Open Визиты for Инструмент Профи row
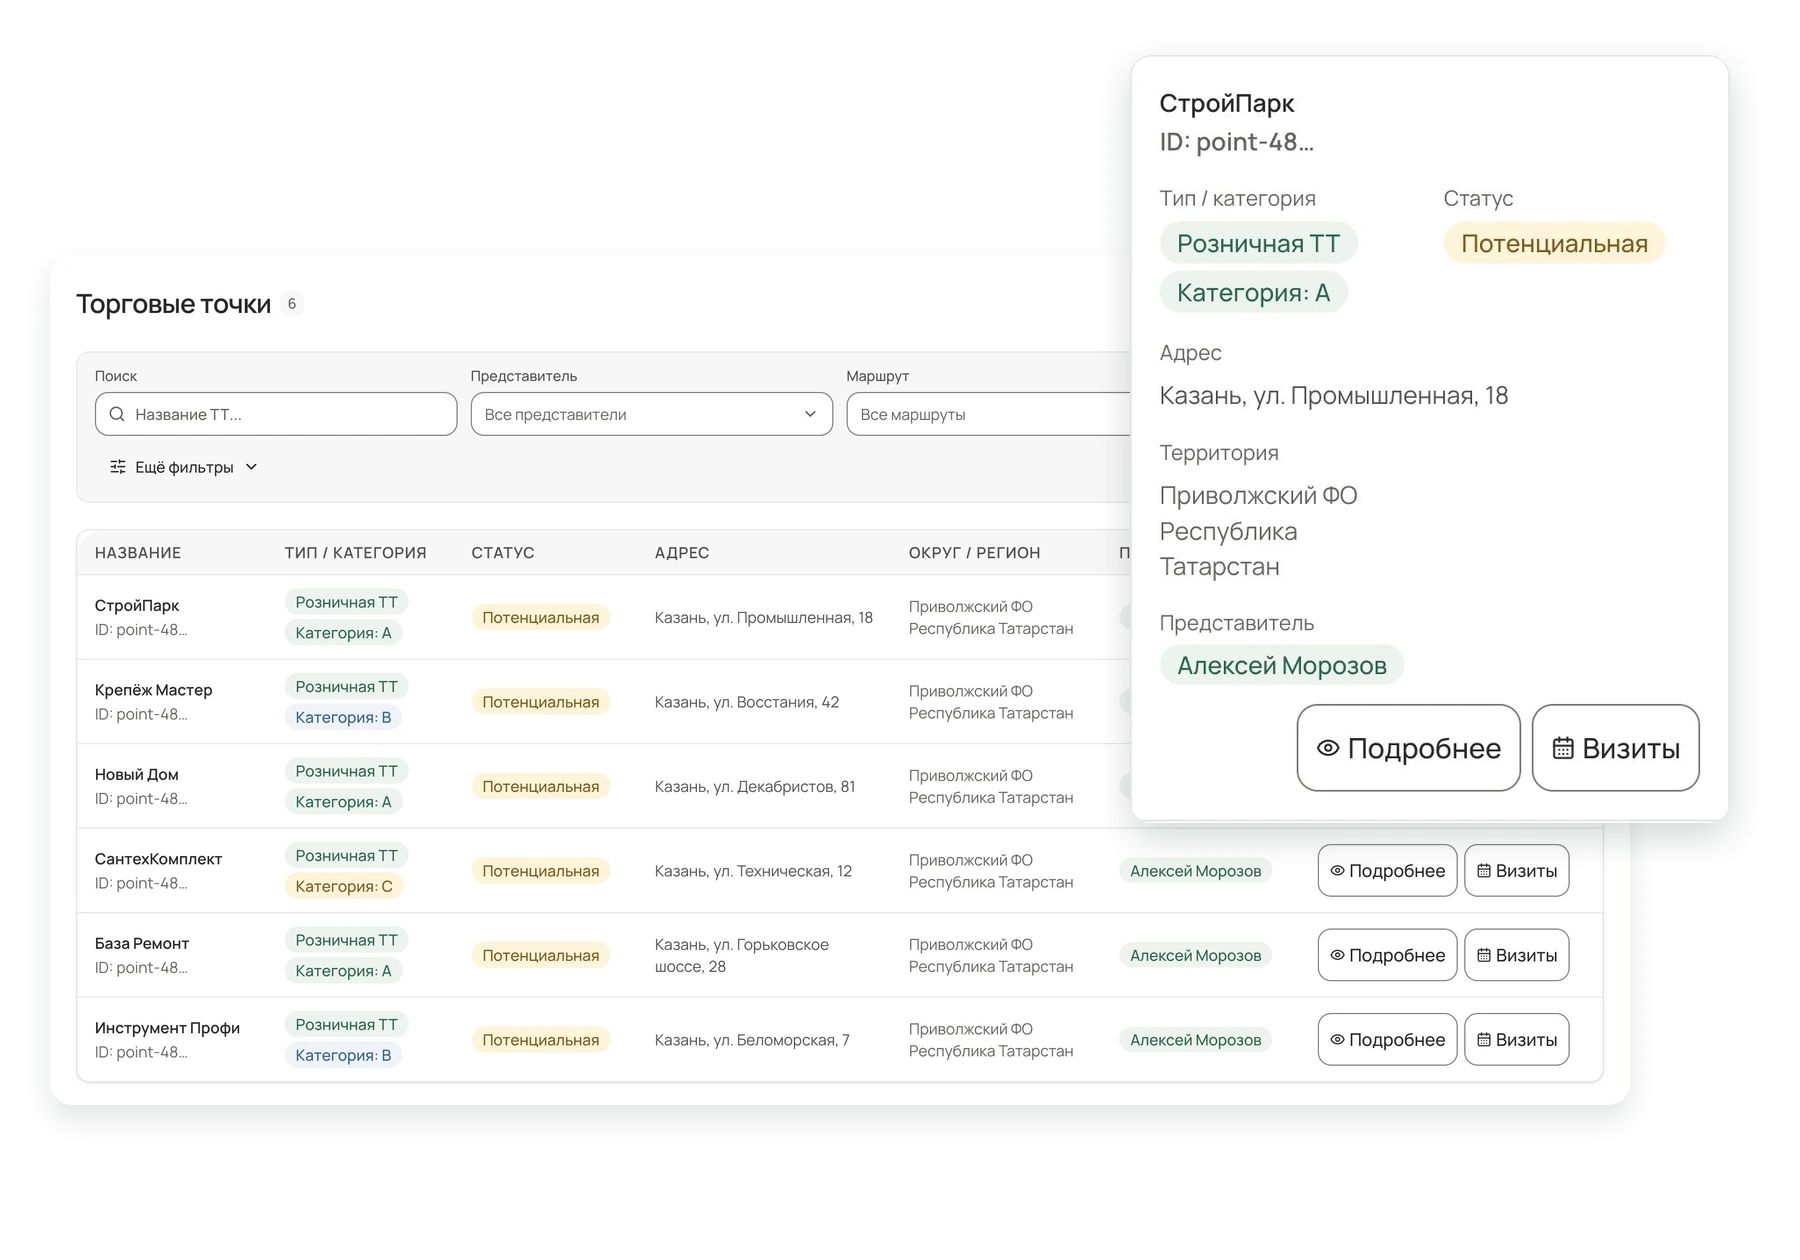1800x1260 pixels. (x=1517, y=1040)
